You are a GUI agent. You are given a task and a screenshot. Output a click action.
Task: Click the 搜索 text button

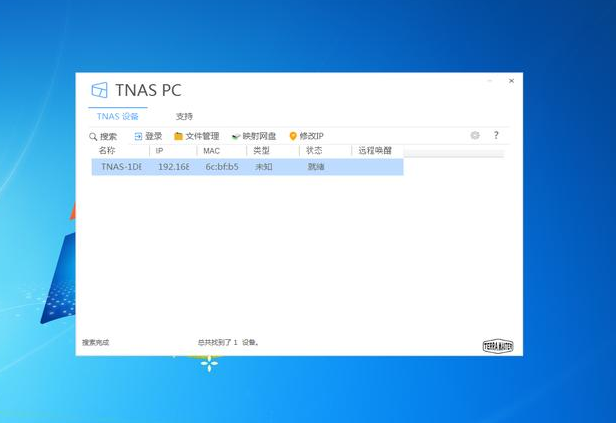pos(108,137)
